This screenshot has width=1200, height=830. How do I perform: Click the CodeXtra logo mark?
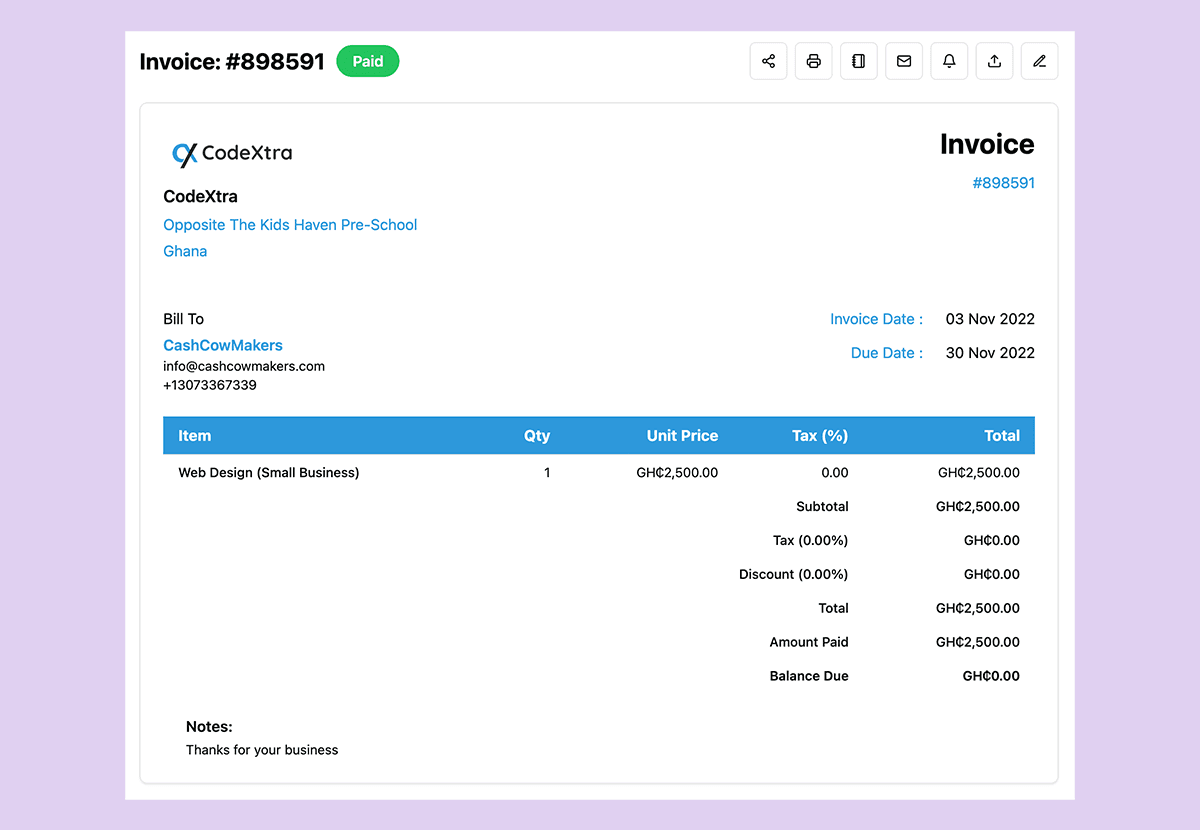pos(181,153)
